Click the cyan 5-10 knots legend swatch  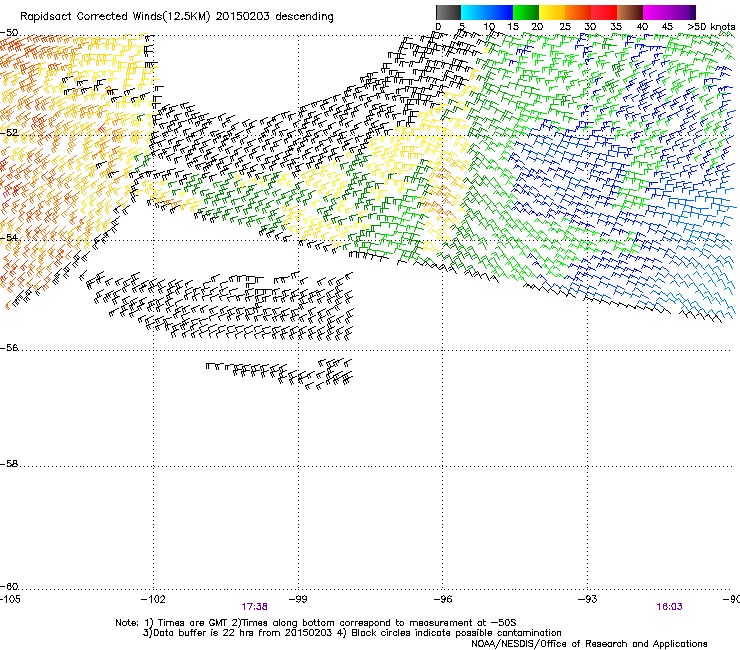pyautogui.click(x=474, y=13)
